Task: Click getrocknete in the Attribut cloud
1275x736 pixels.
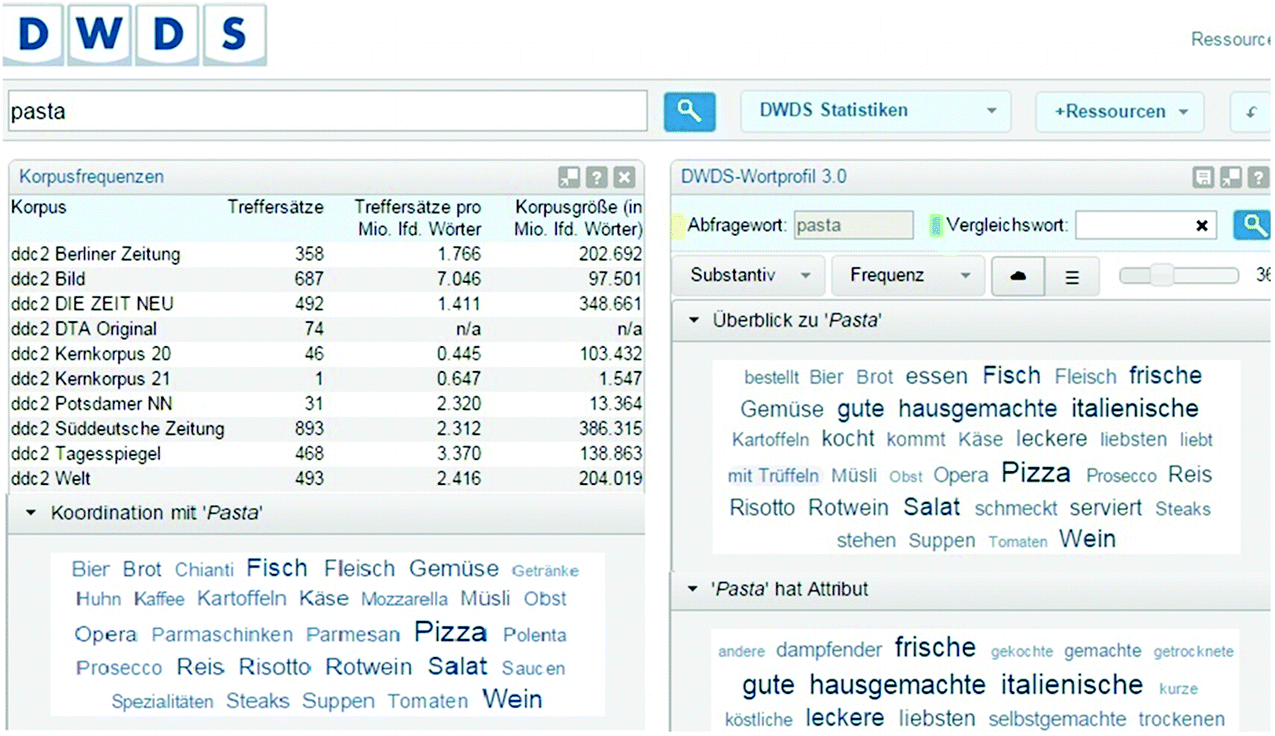Action: tap(1193, 652)
